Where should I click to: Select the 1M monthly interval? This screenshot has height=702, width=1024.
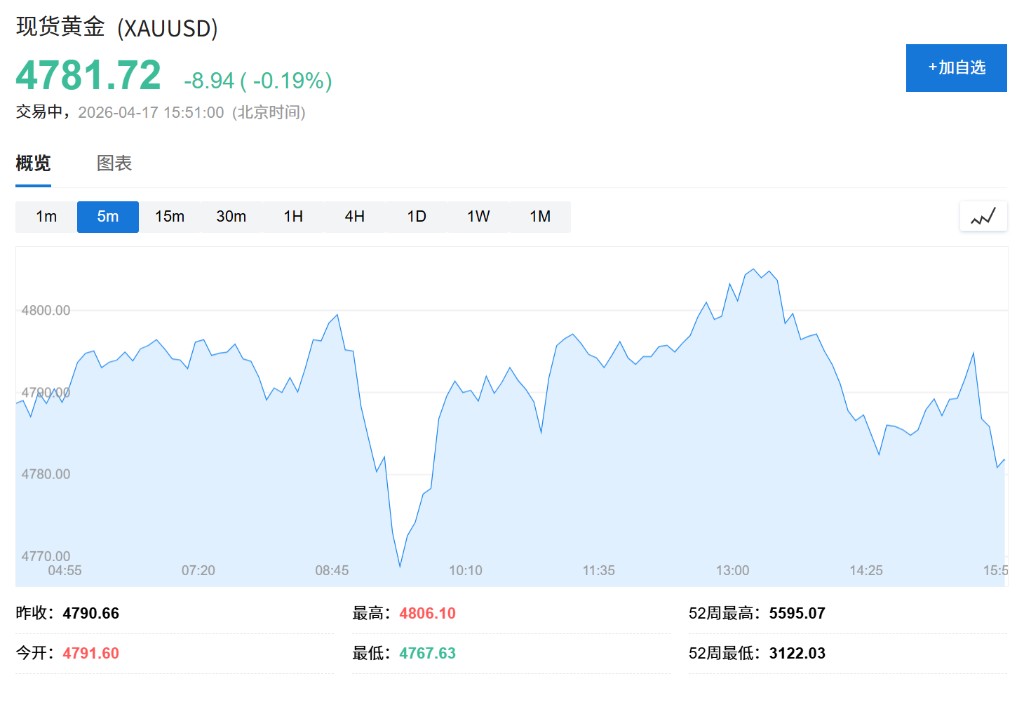(540, 217)
